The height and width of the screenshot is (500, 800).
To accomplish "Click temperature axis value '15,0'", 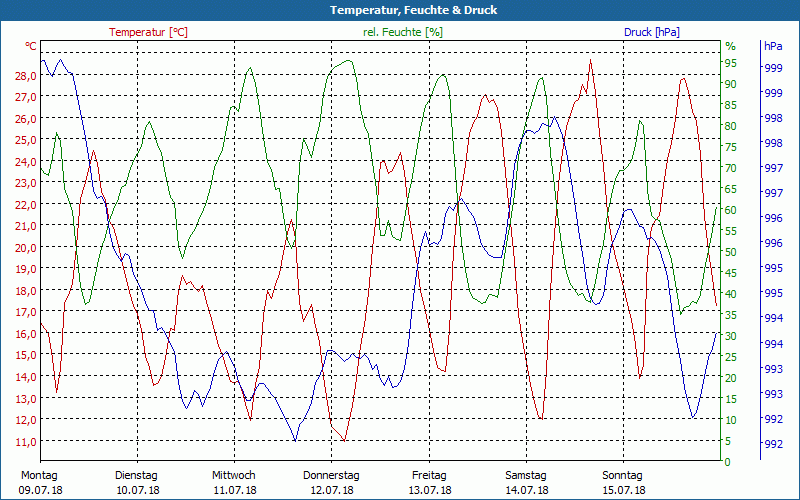I will point(27,355).
